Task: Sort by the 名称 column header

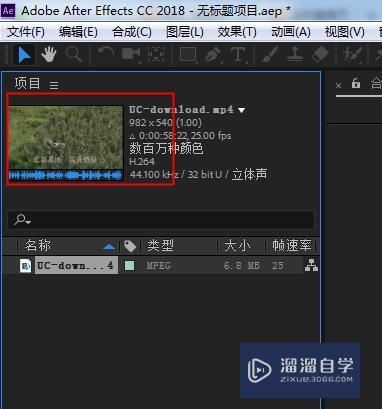Action: [38, 246]
